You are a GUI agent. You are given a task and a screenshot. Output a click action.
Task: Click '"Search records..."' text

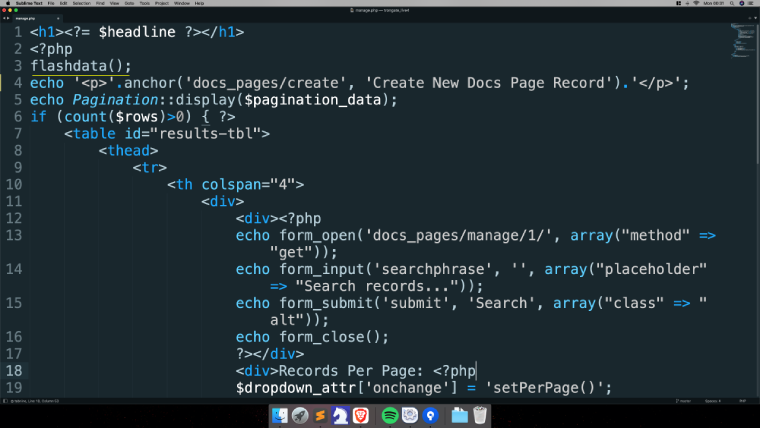[378, 286]
